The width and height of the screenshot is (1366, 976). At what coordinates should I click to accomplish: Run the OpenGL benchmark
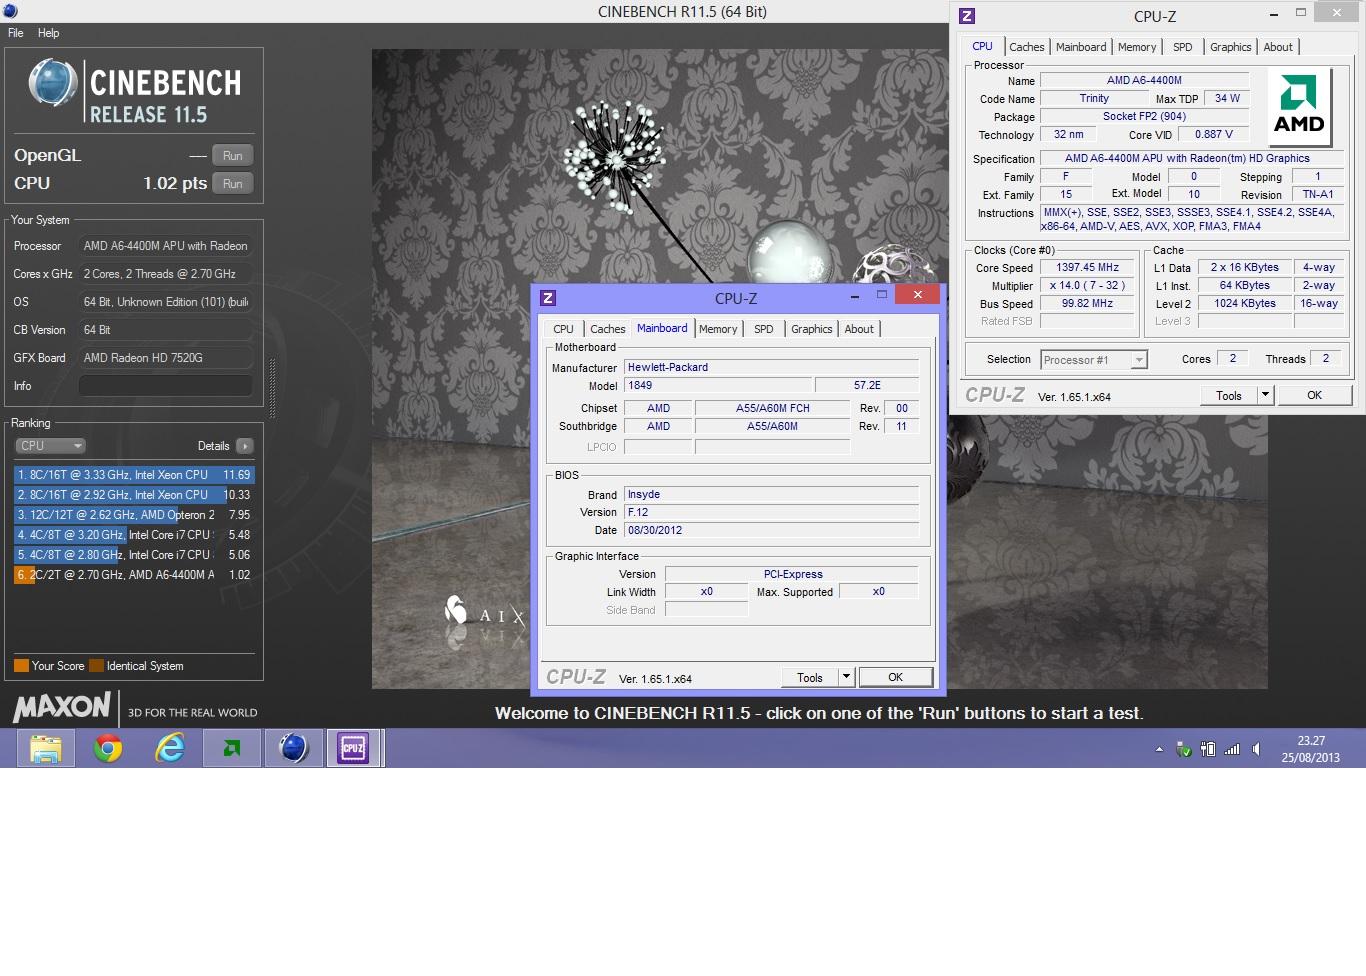(233, 155)
